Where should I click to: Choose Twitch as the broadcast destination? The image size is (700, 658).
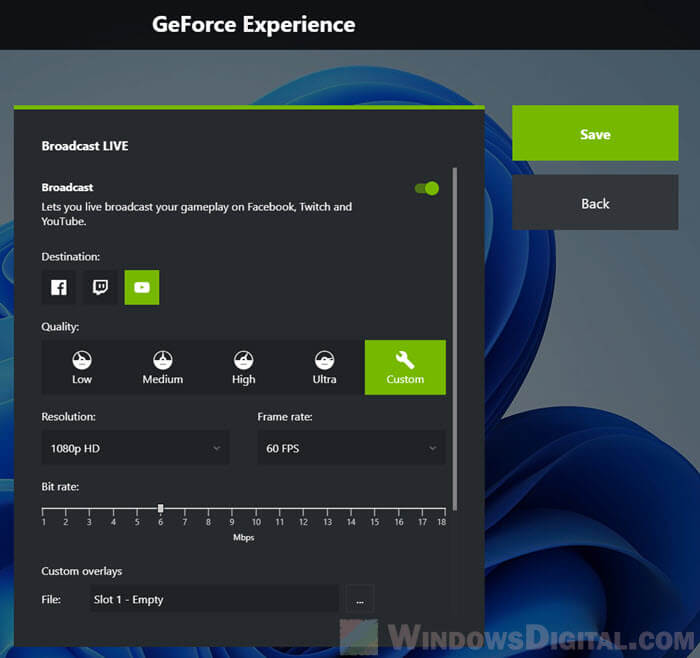(100, 287)
